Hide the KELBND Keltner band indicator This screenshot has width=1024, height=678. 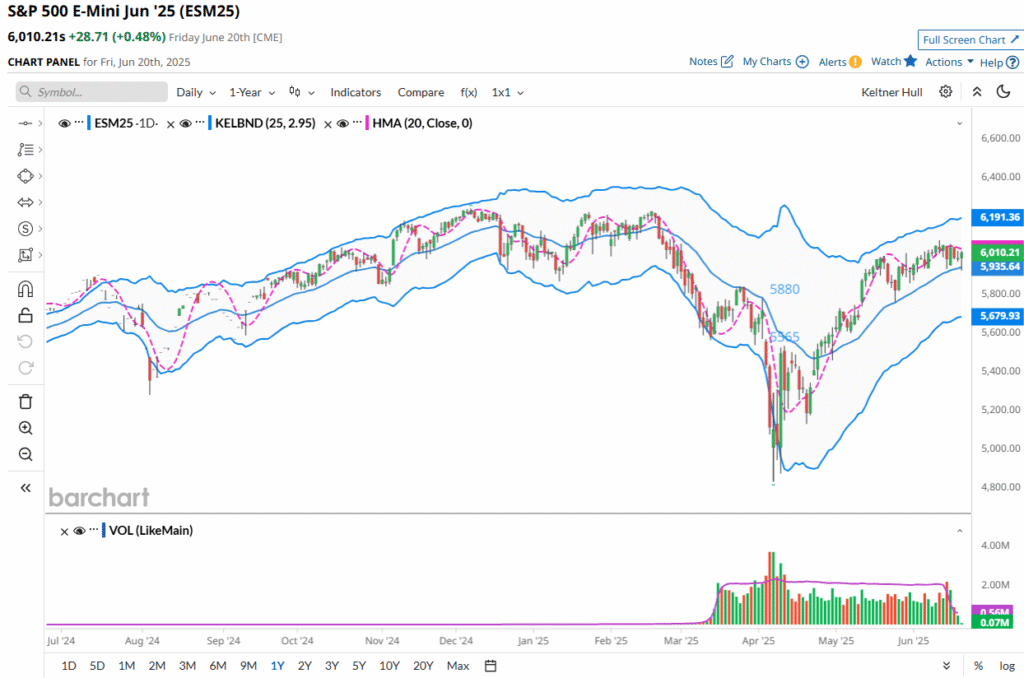(185, 123)
